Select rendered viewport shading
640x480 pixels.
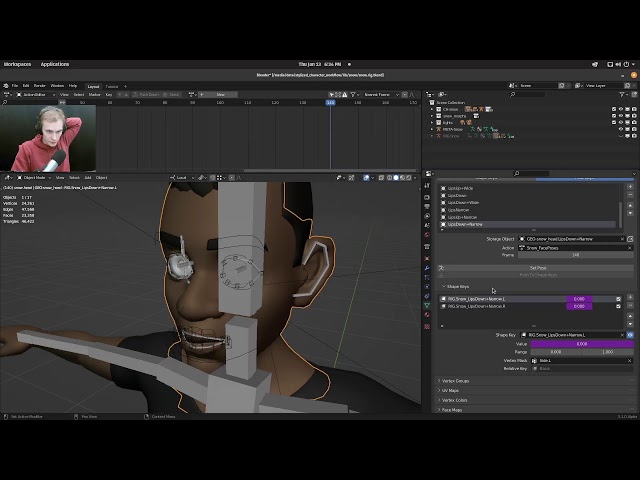[x=408, y=178]
